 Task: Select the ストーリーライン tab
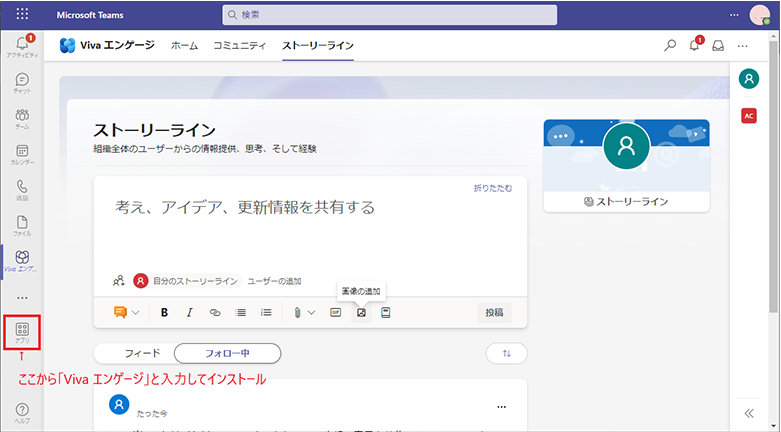pyautogui.click(x=318, y=45)
